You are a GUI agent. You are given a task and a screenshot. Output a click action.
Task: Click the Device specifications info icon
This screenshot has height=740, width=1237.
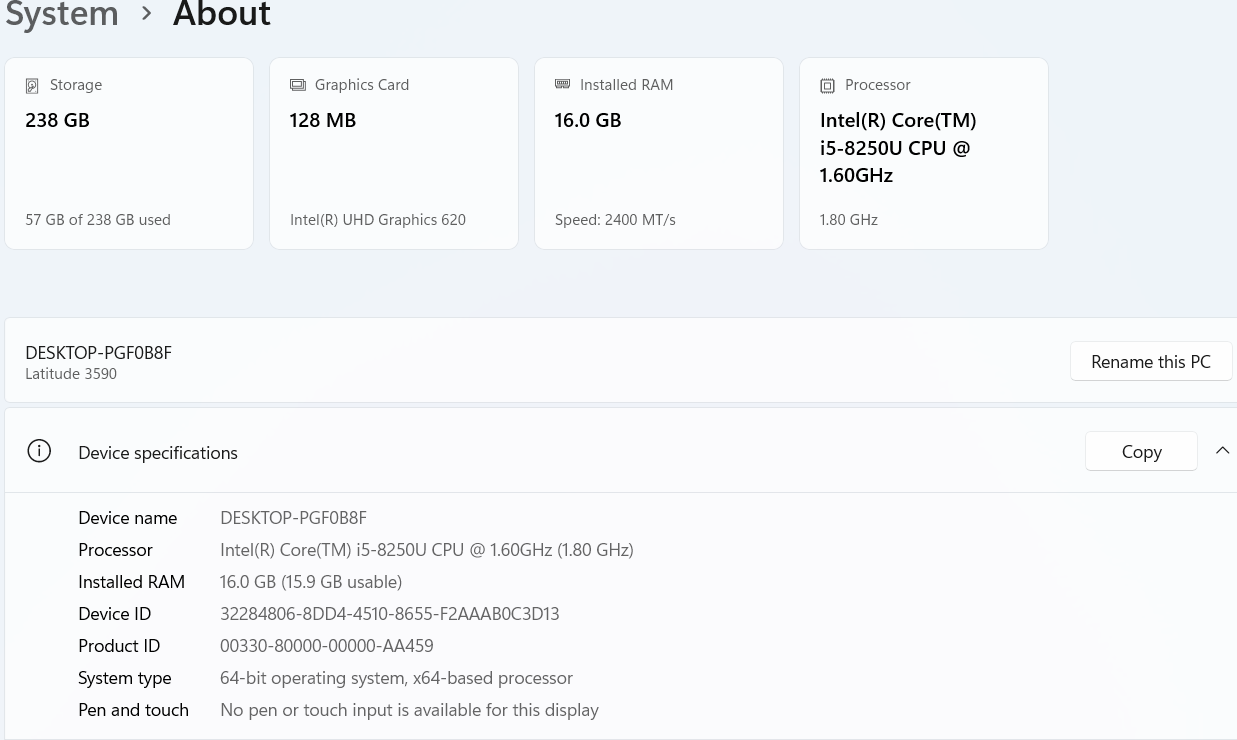pos(39,452)
